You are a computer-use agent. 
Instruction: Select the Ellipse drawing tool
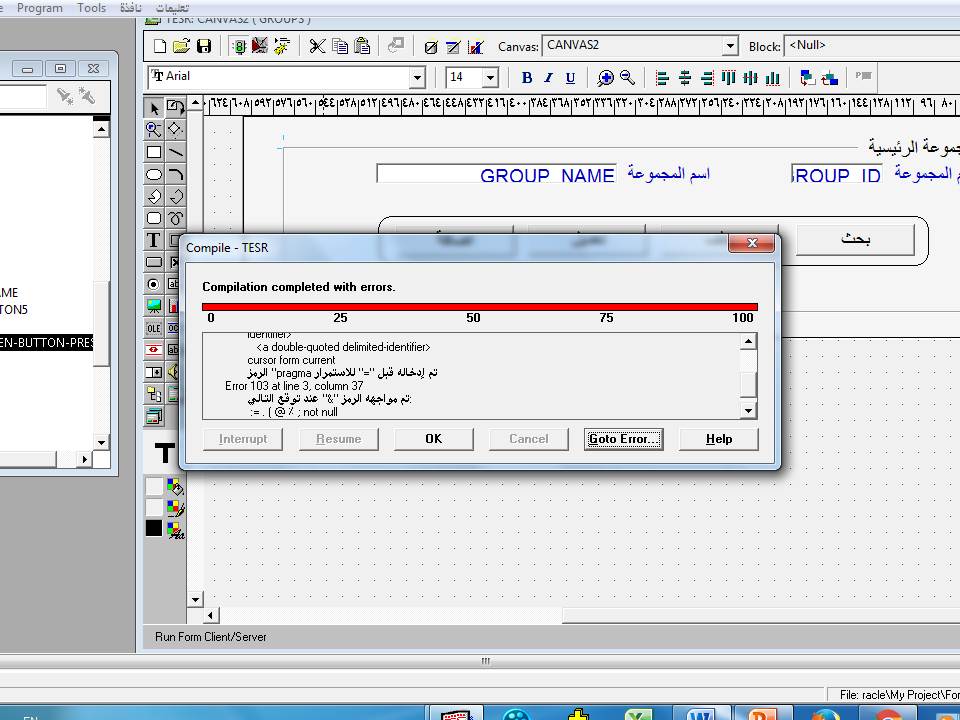[x=154, y=174]
